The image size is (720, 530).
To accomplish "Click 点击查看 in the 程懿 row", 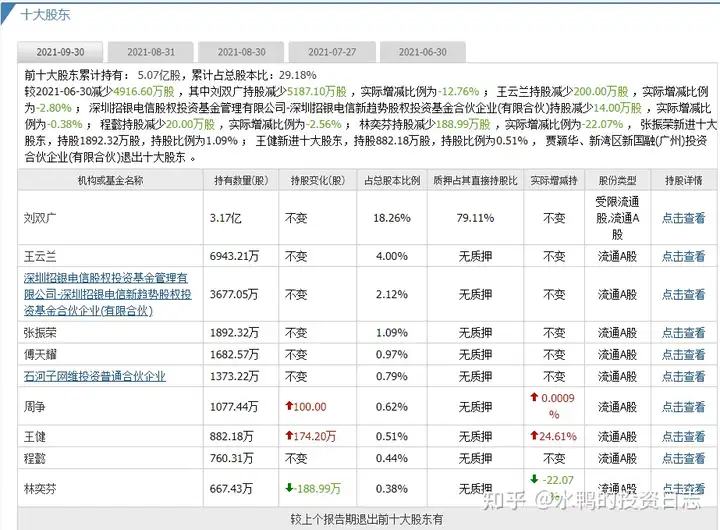I will (683, 458).
